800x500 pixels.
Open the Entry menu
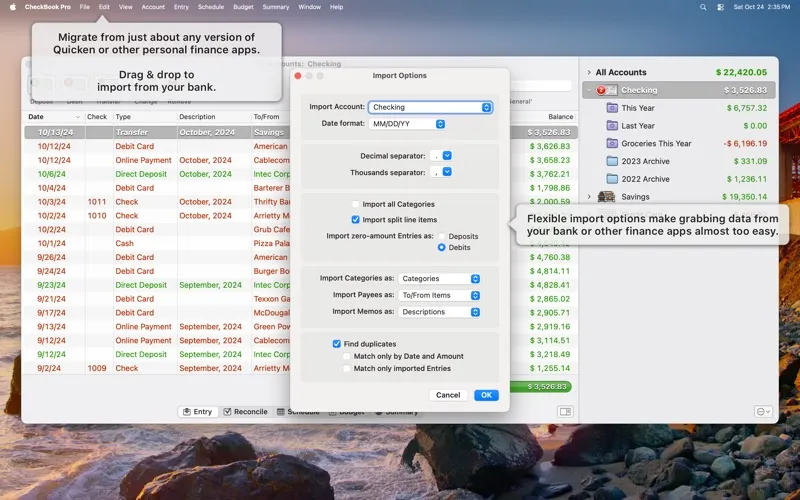(181, 7)
